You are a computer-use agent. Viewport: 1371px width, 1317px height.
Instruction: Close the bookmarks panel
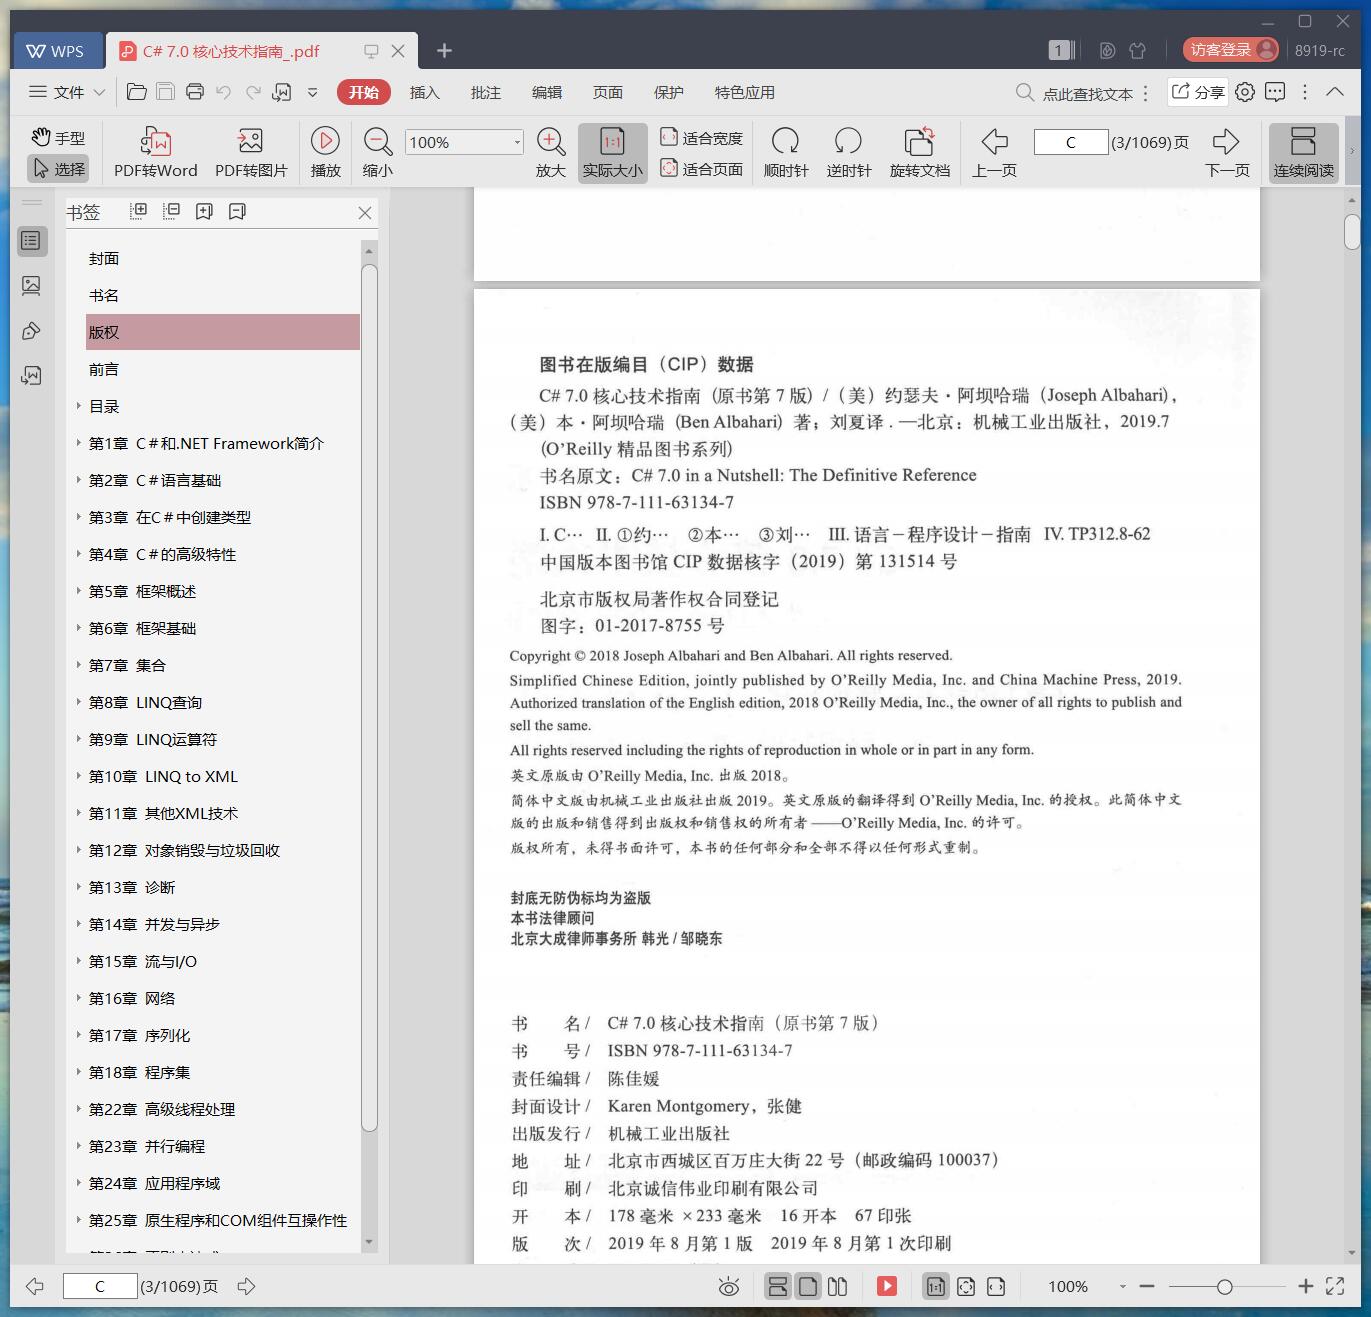[x=365, y=213]
